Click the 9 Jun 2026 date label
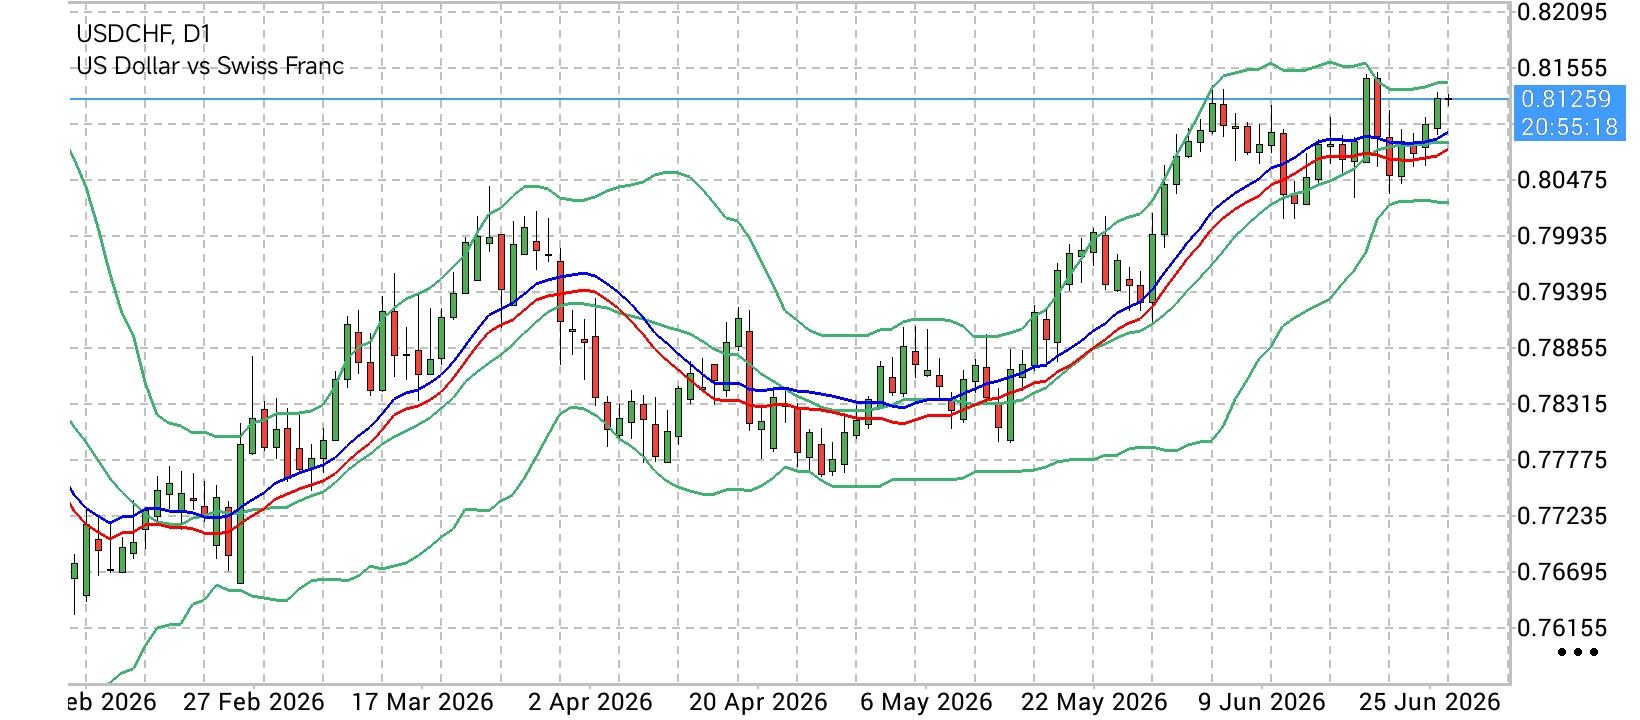1640x720 pixels. click(x=1262, y=702)
